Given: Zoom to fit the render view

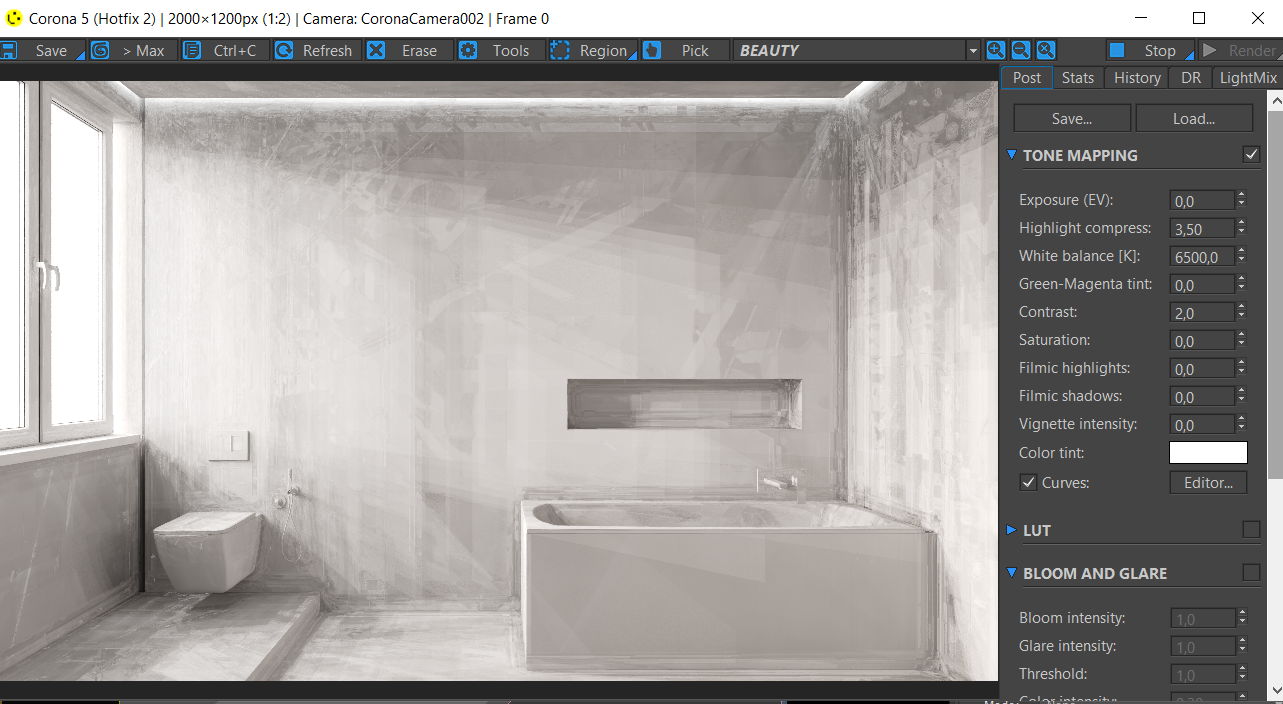Looking at the screenshot, I should [1046, 50].
